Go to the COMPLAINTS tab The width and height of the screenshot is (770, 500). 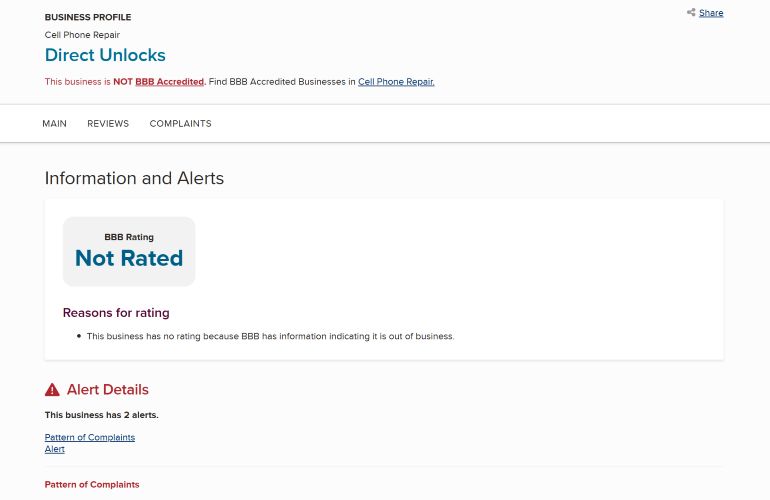coord(180,124)
